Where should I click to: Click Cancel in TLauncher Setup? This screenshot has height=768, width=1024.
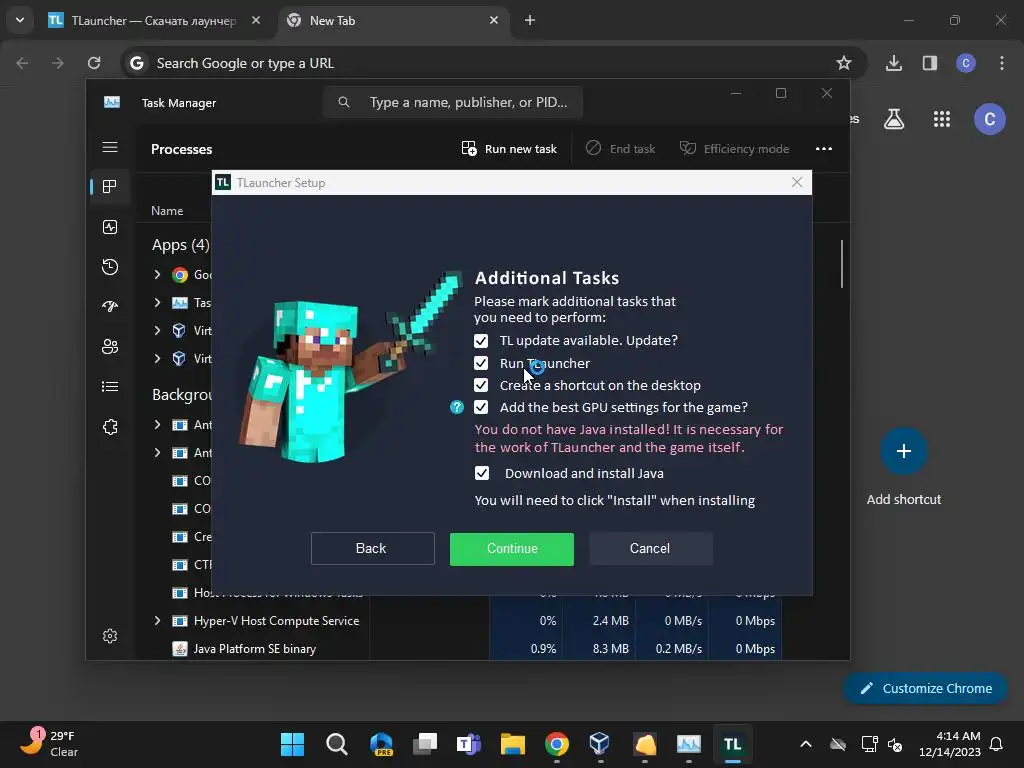coord(650,549)
